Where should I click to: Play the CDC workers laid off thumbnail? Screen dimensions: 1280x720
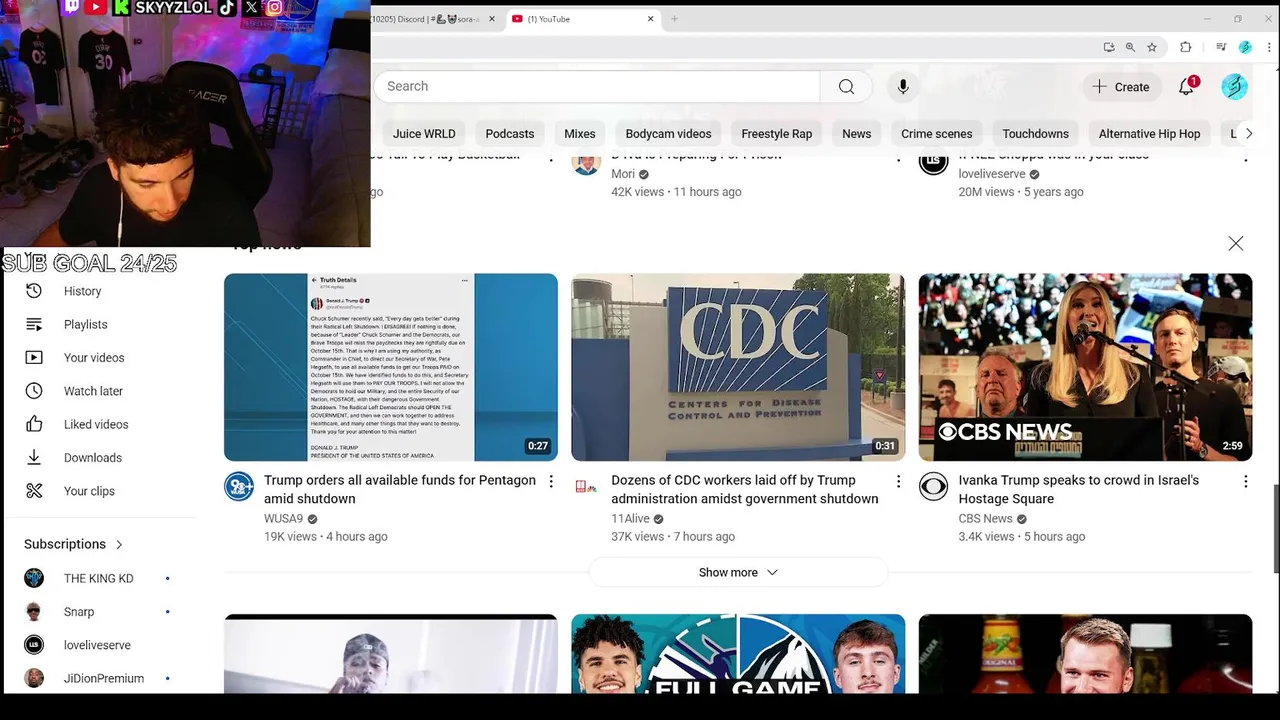coord(738,367)
